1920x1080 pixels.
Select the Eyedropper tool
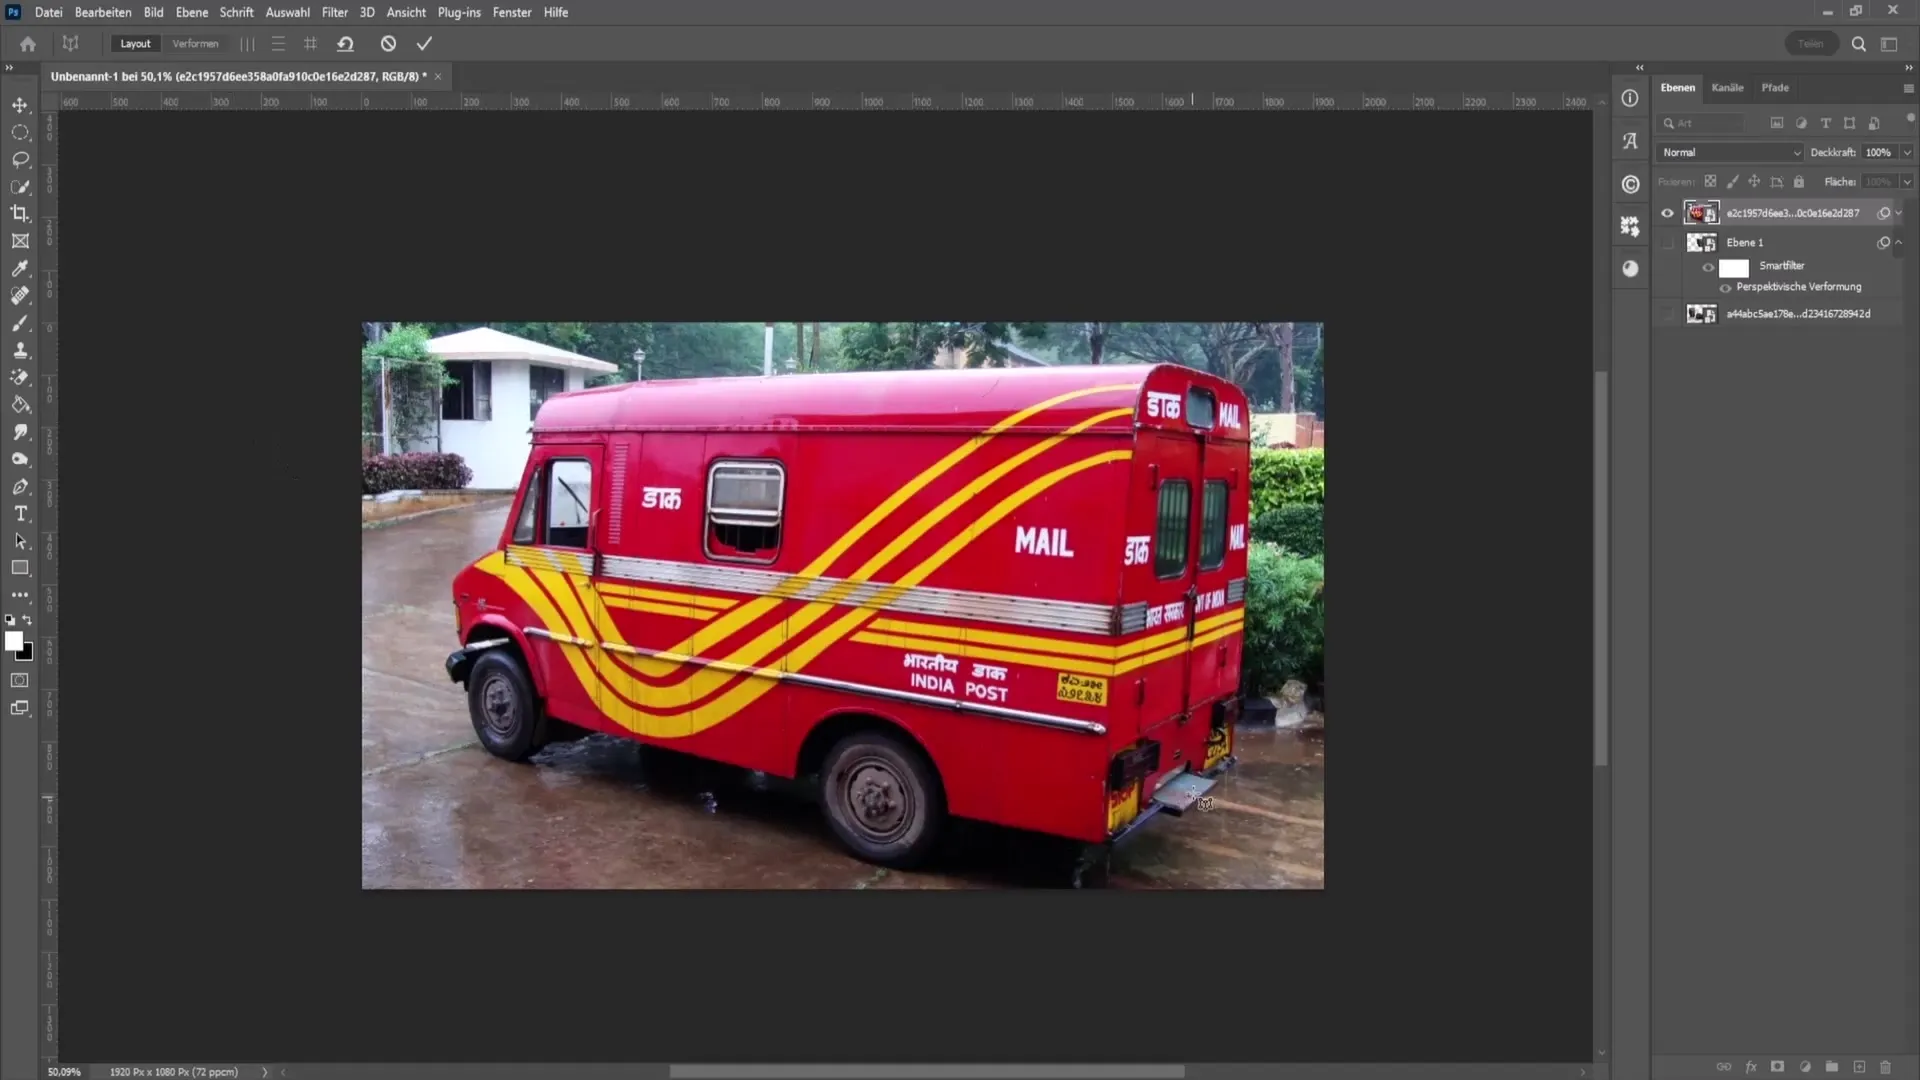pos(20,268)
